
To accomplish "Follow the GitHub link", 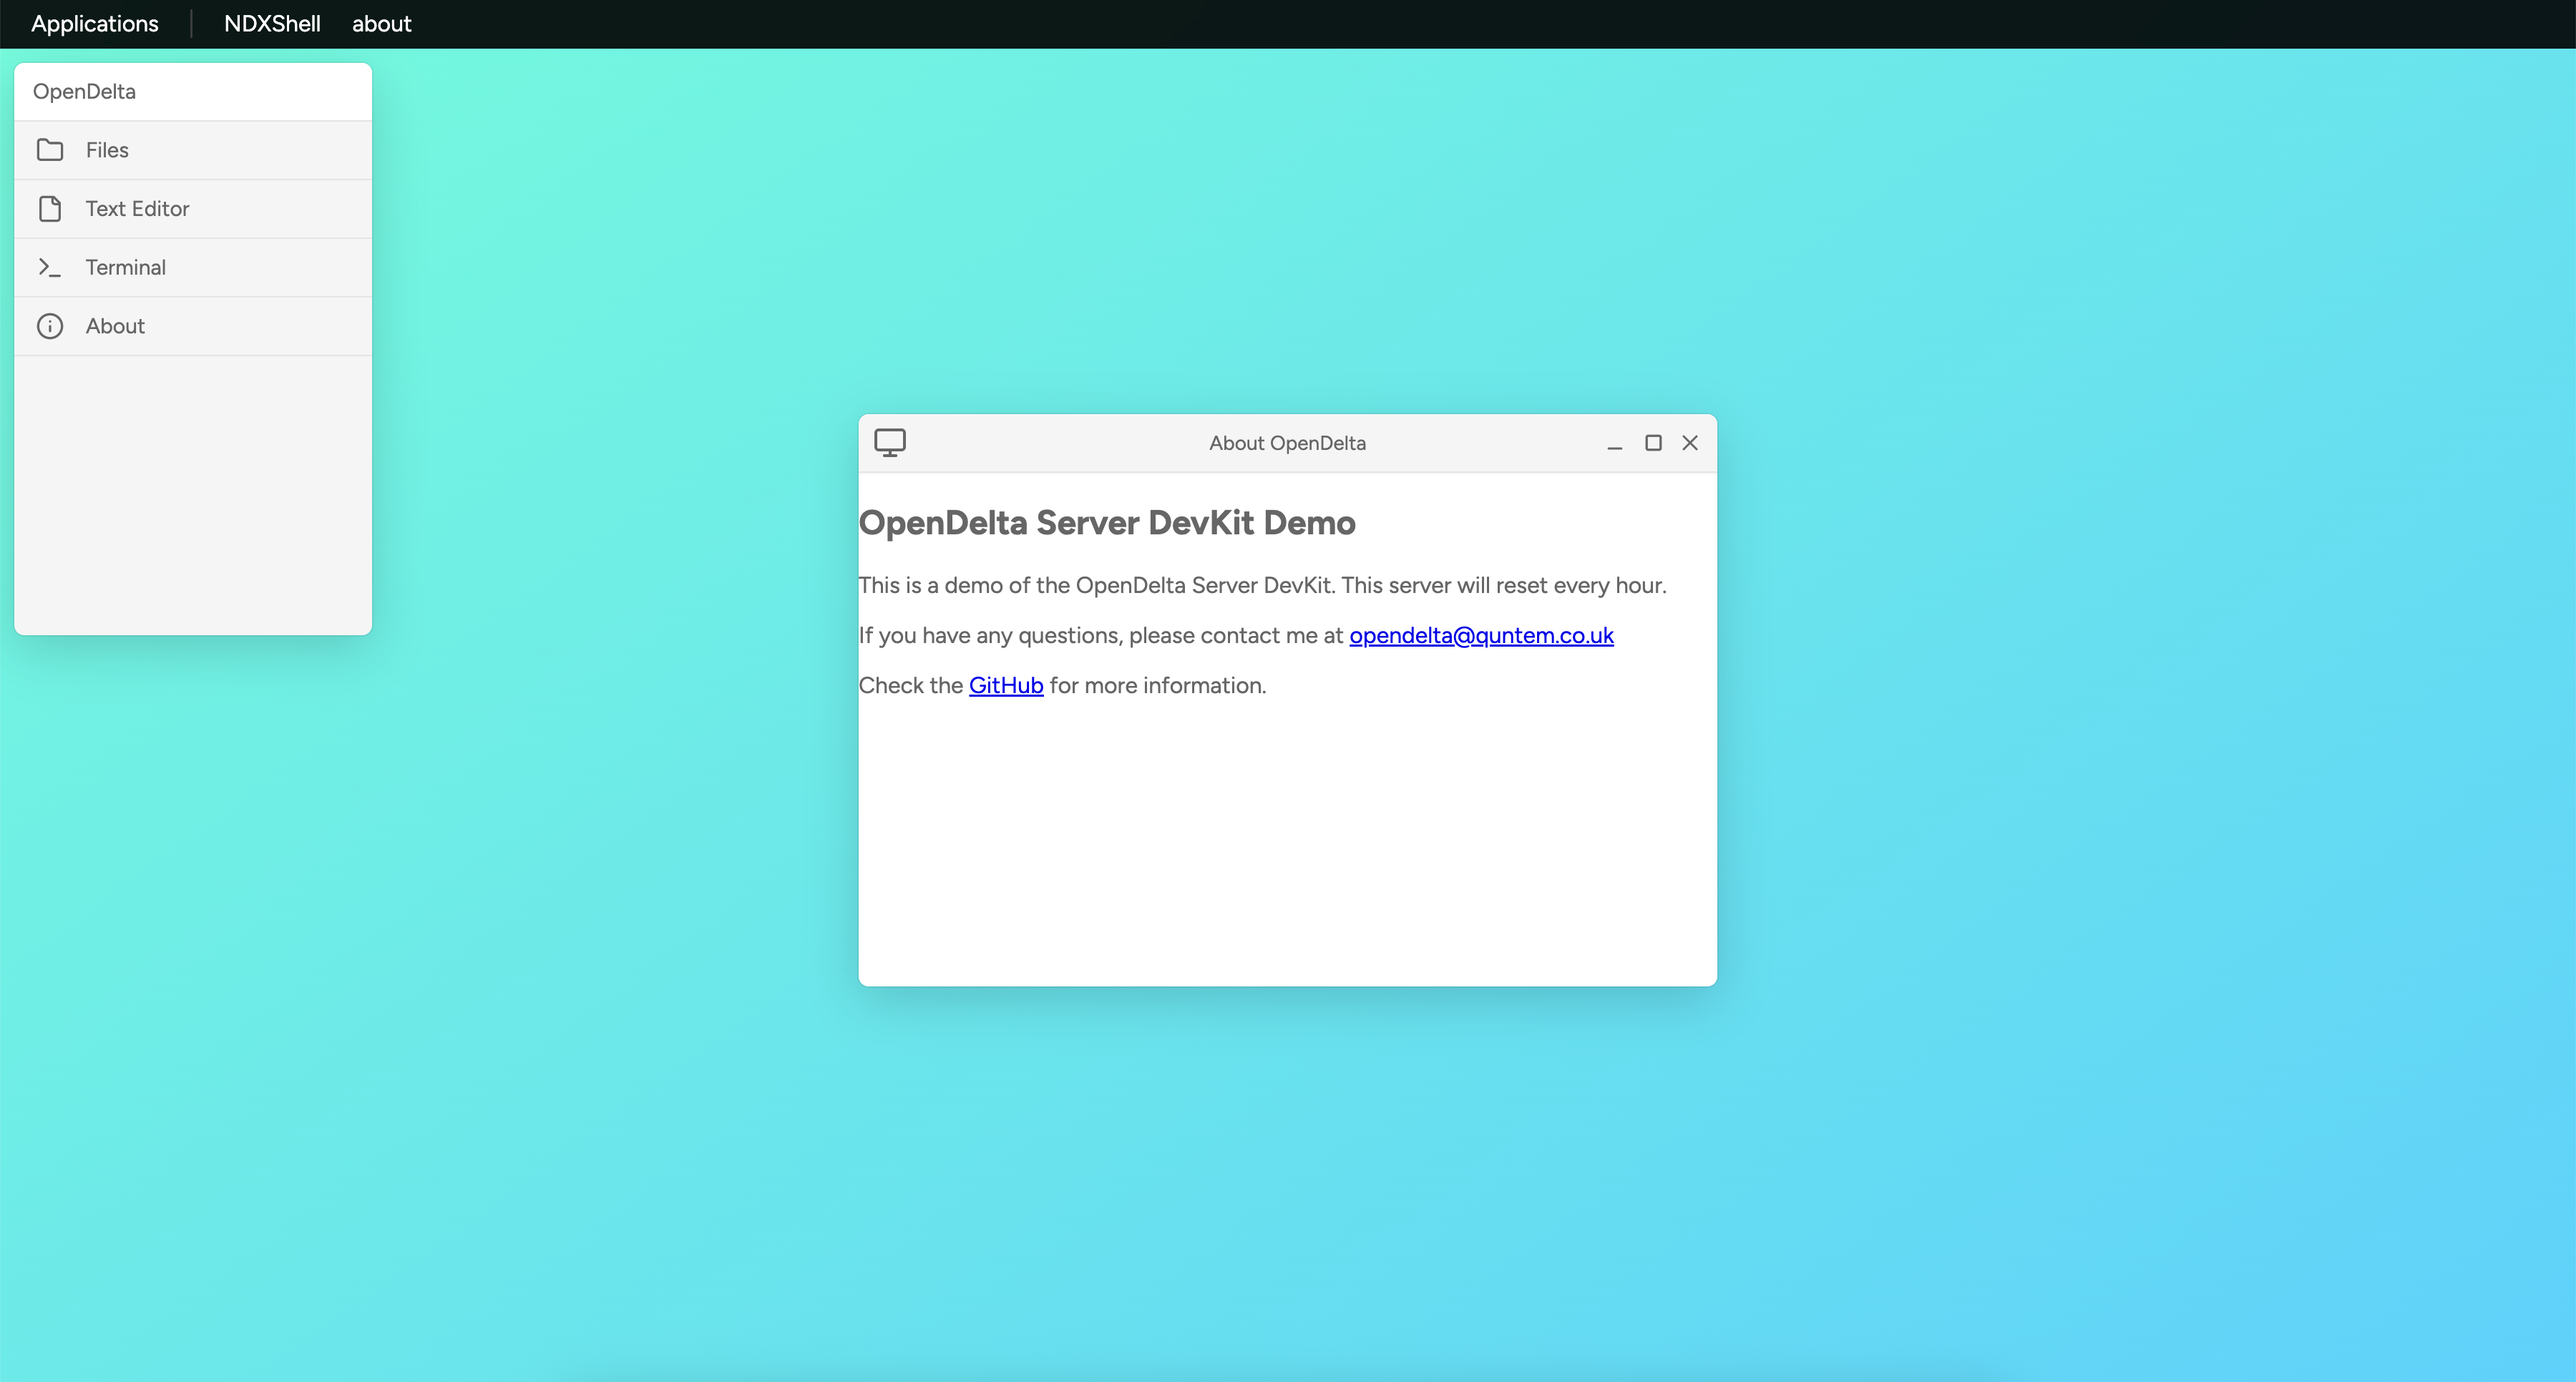I will 1006,685.
